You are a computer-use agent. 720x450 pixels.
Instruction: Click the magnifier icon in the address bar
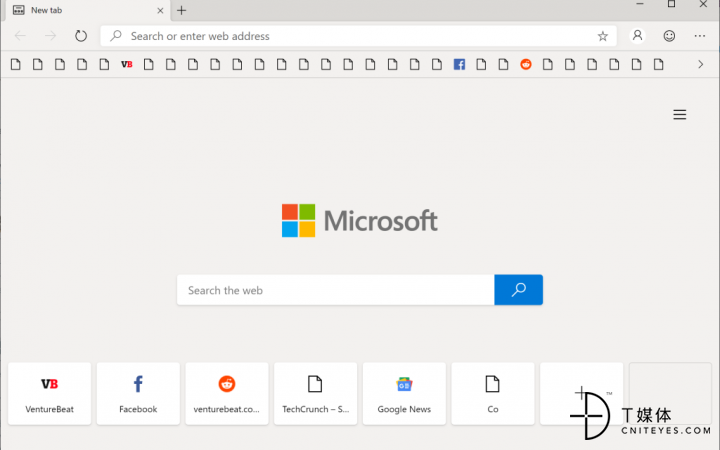click(116, 35)
